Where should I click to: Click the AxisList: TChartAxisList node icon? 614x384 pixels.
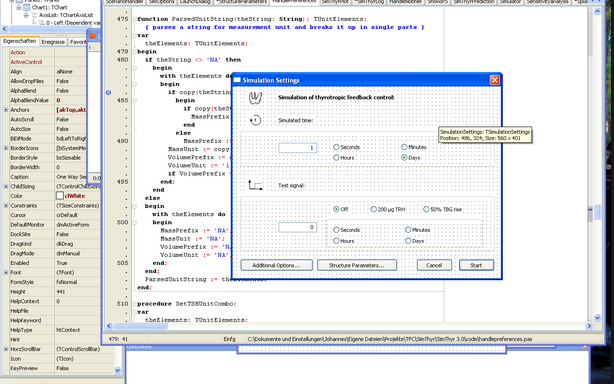click(x=34, y=15)
